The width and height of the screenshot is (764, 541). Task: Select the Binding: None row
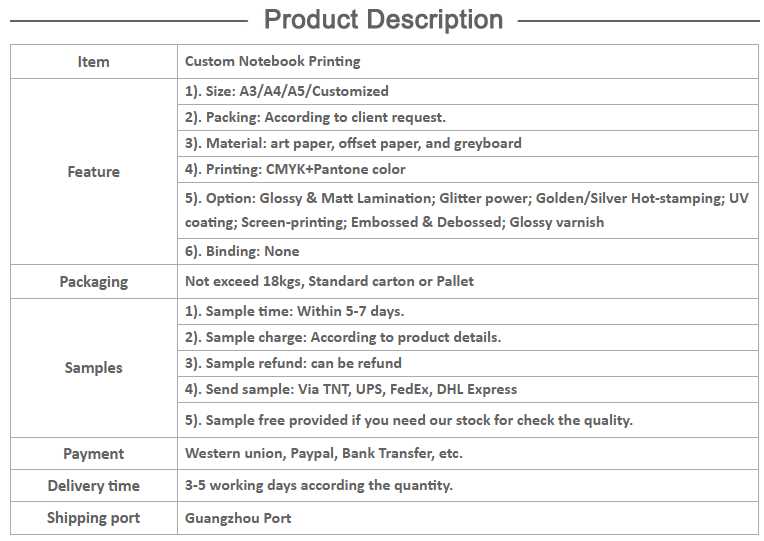(x=242, y=251)
